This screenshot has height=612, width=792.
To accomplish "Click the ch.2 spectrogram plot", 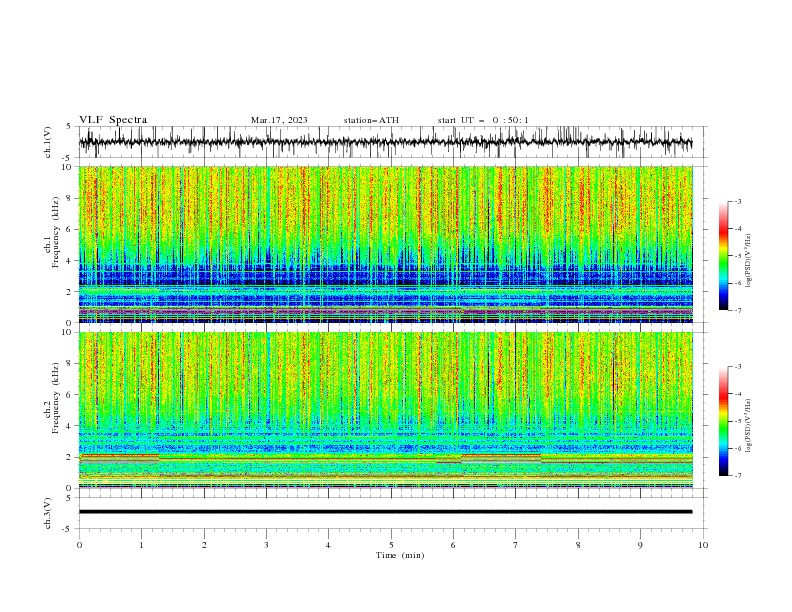I will [385, 410].
